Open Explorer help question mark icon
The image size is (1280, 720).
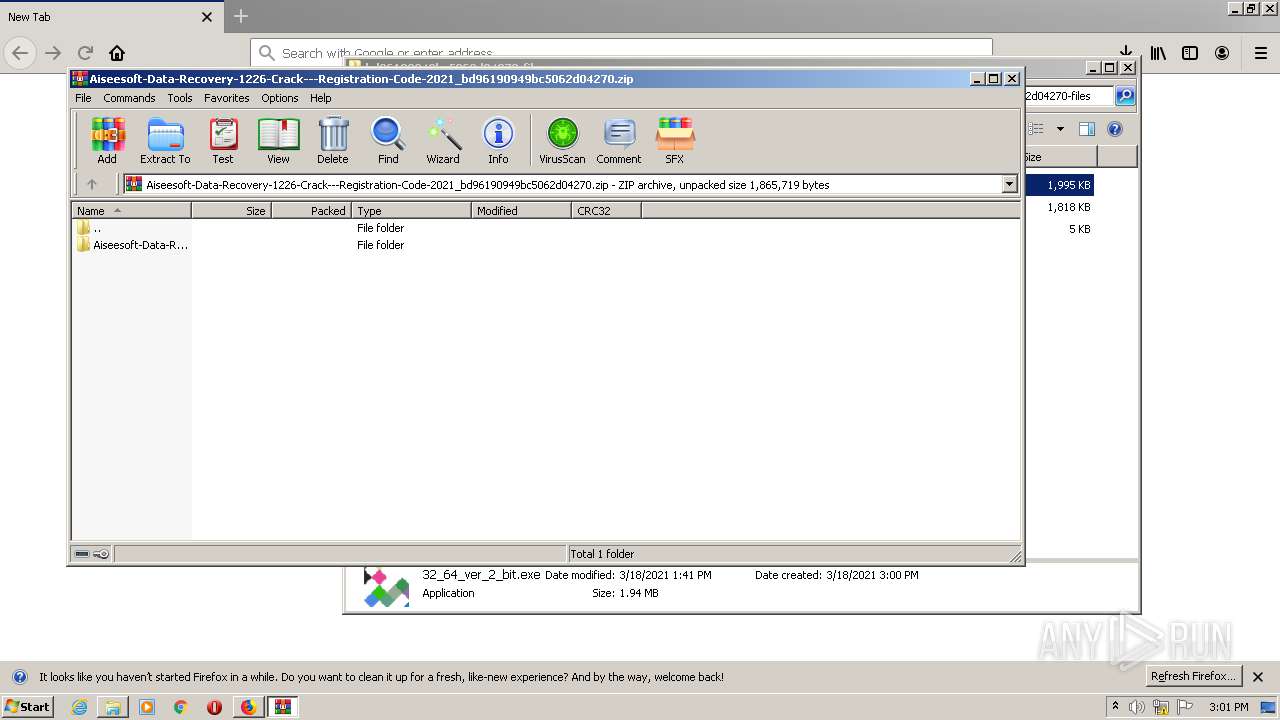[x=1115, y=129]
